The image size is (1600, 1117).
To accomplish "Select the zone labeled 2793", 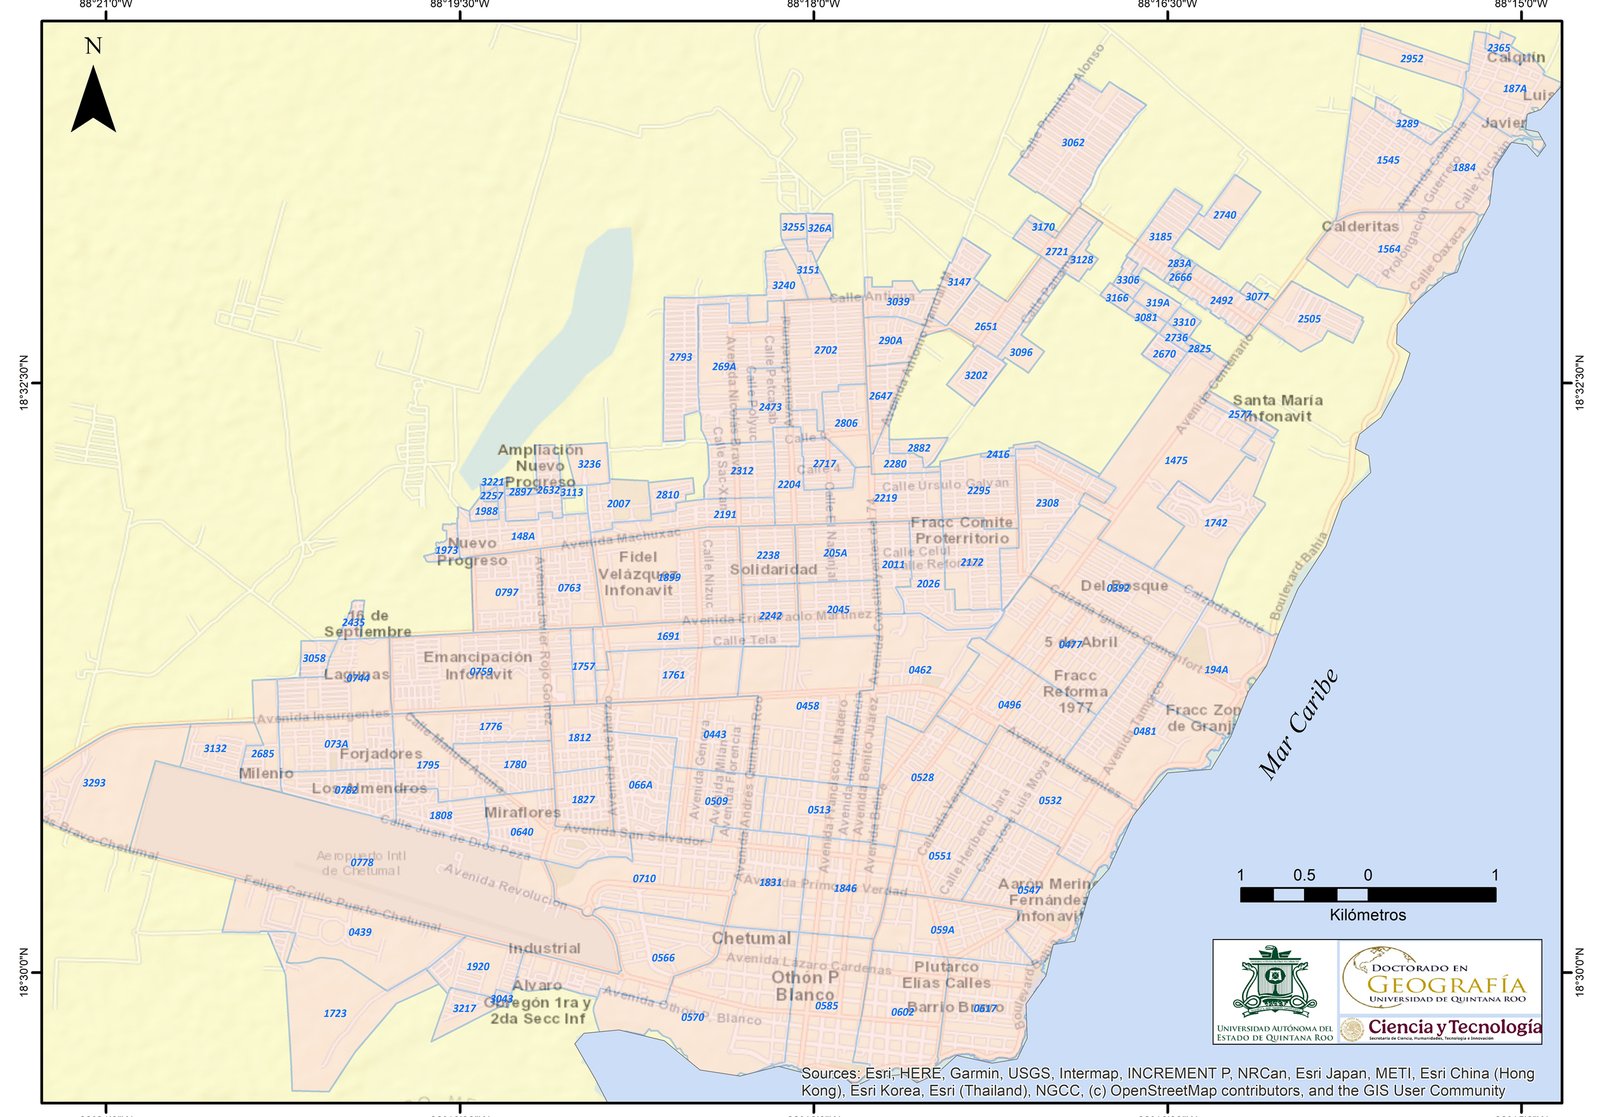I will [x=681, y=357].
